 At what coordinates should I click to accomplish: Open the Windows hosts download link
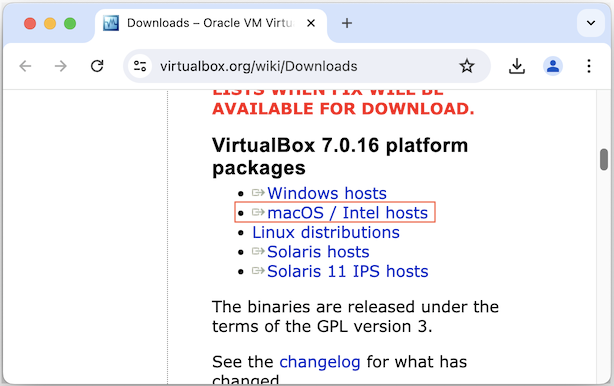[327, 193]
